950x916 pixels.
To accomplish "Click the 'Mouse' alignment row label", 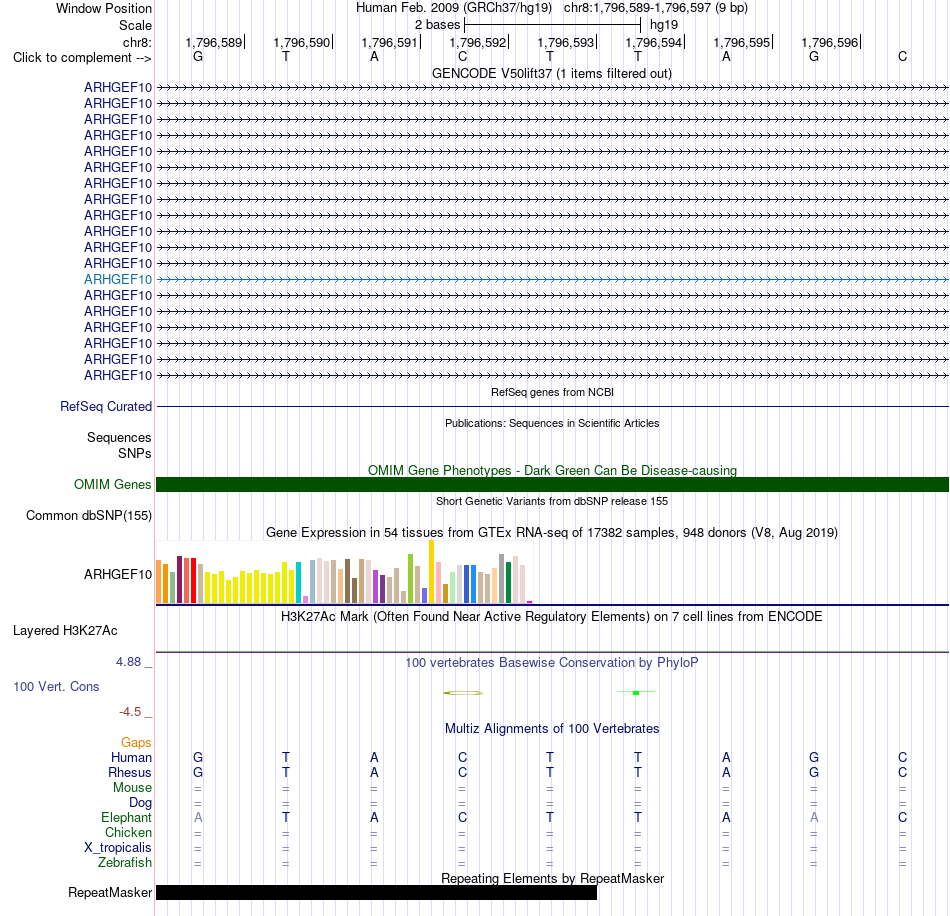I will click(x=132, y=788).
